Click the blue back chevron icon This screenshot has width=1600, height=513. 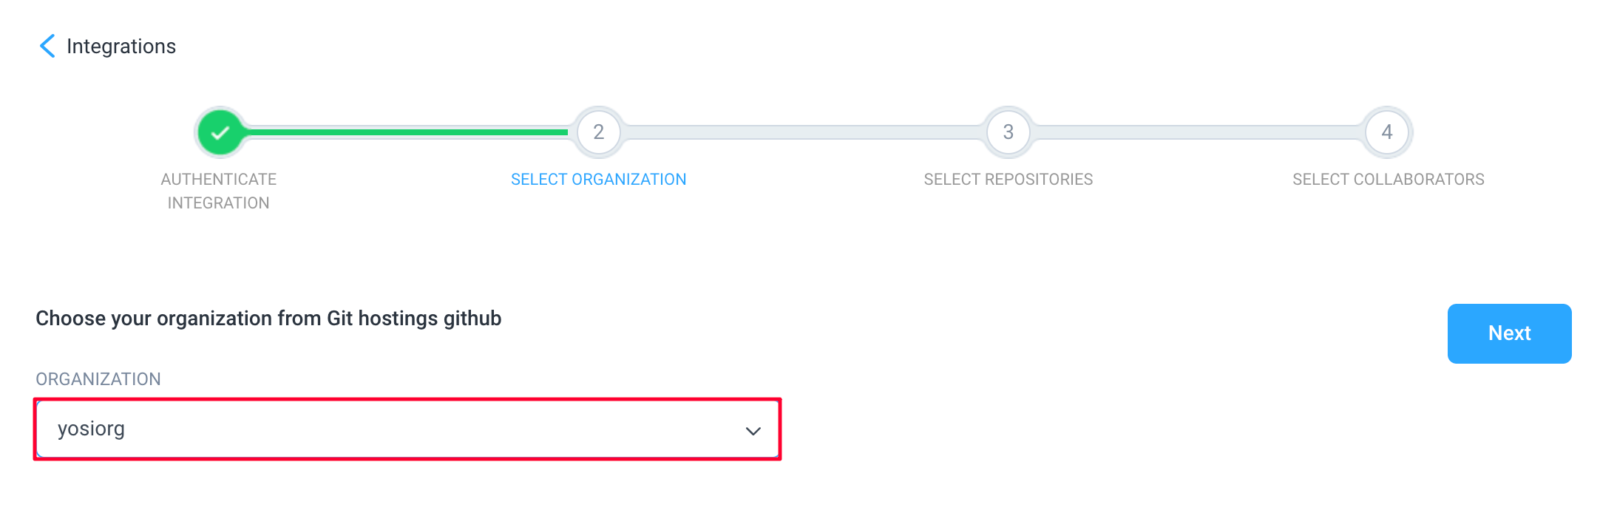coord(47,46)
